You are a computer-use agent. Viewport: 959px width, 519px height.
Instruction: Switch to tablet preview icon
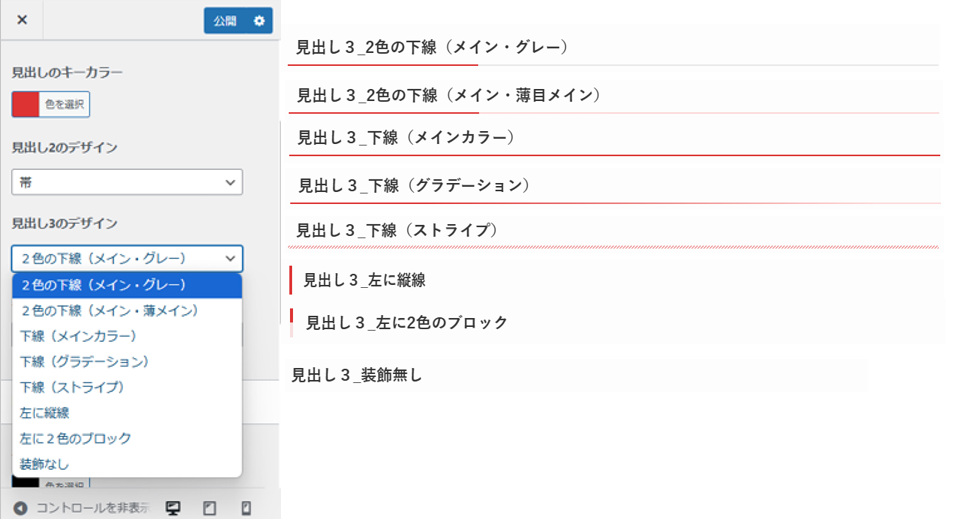(x=210, y=508)
